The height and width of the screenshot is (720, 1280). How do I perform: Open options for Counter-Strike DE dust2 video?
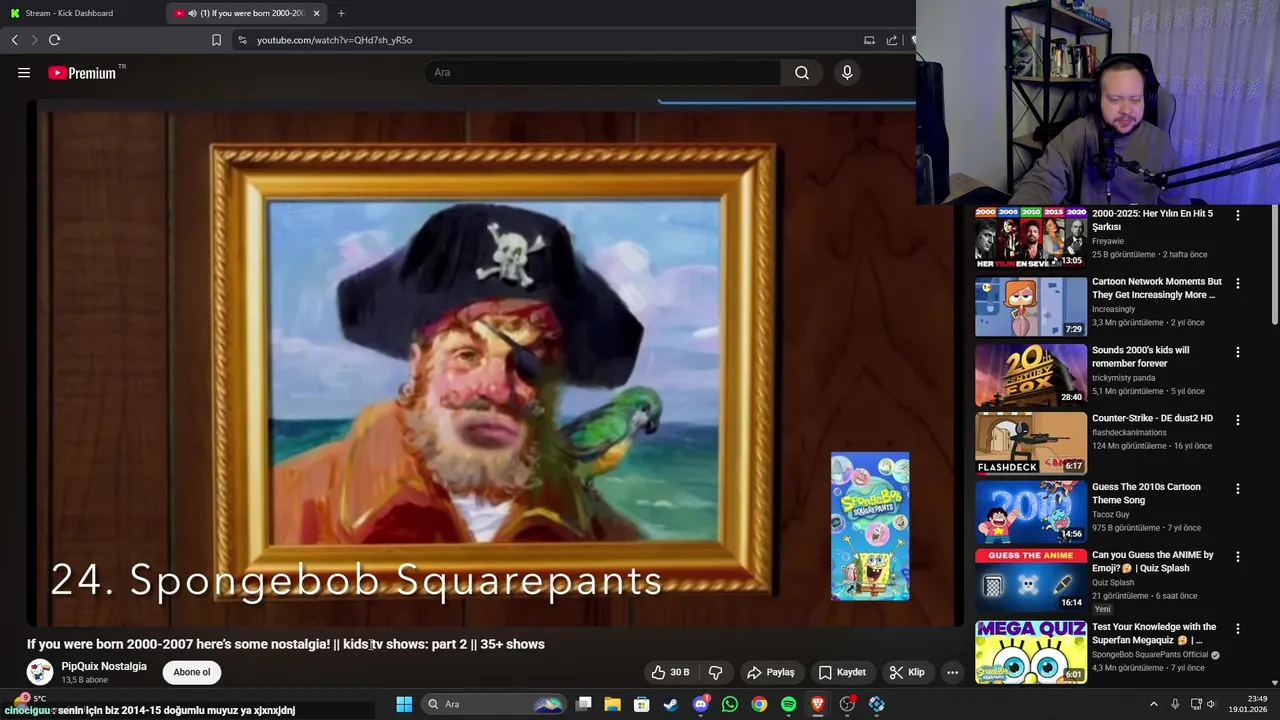[x=1238, y=420]
